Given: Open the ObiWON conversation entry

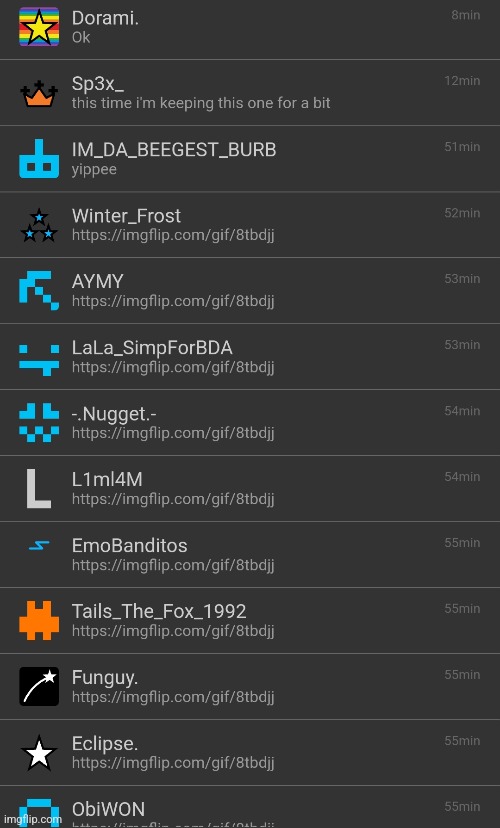Looking at the screenshot, I should [250, 807].
